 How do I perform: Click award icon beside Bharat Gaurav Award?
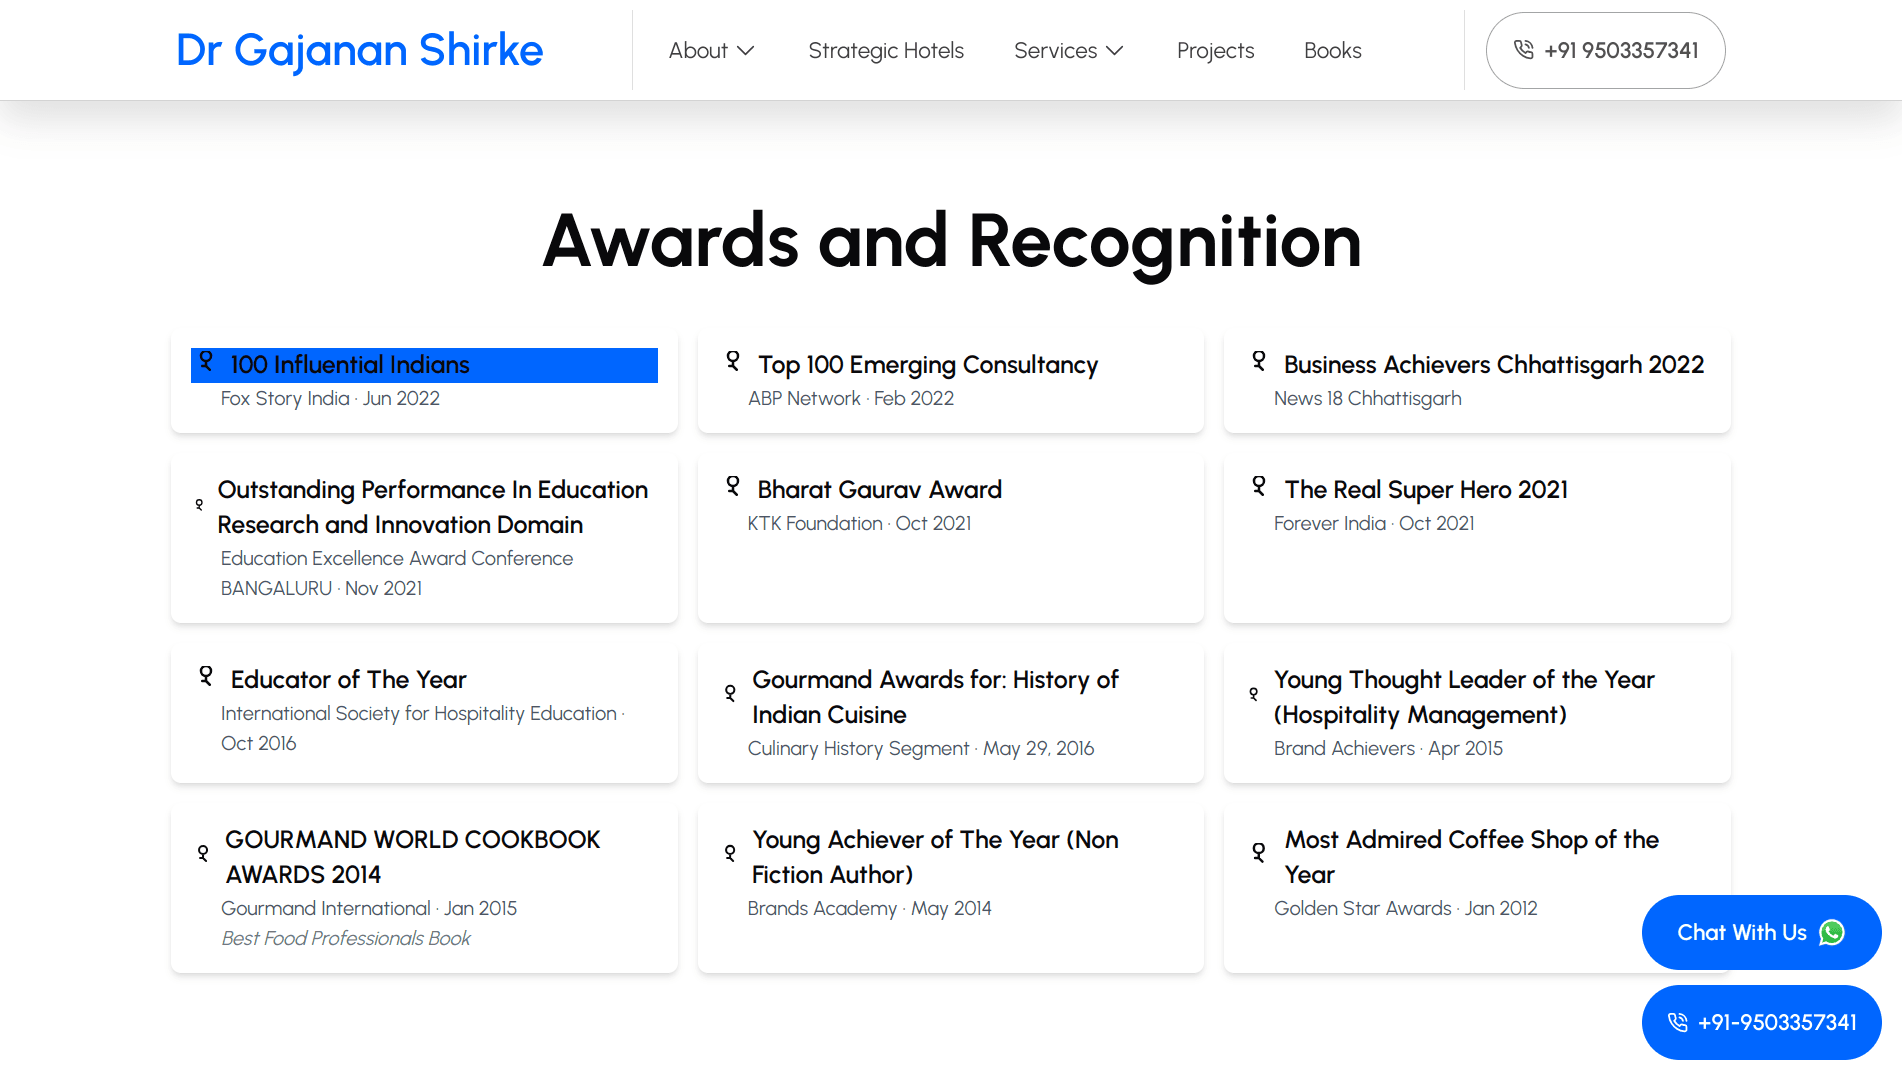click(733, 486)
